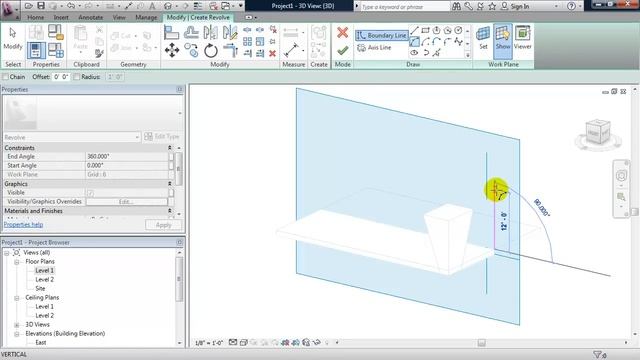Select the Trim/Extend to Corner tool
Image resolution: width=640 pixels, height=360 pixels.
(x=230, y=51)
